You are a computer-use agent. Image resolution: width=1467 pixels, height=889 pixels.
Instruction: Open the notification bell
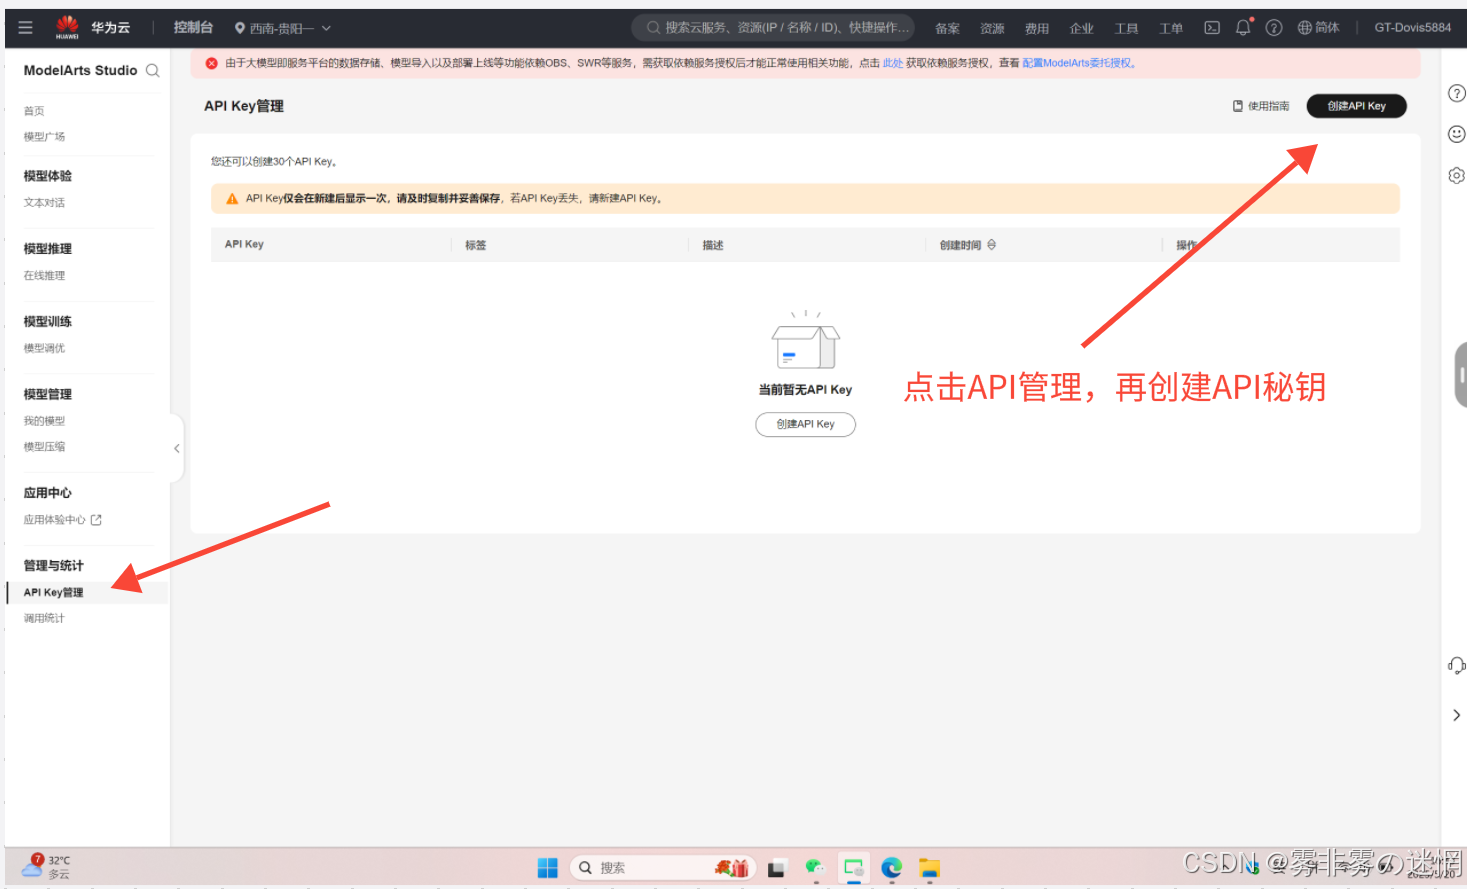tap(1243, 28)
